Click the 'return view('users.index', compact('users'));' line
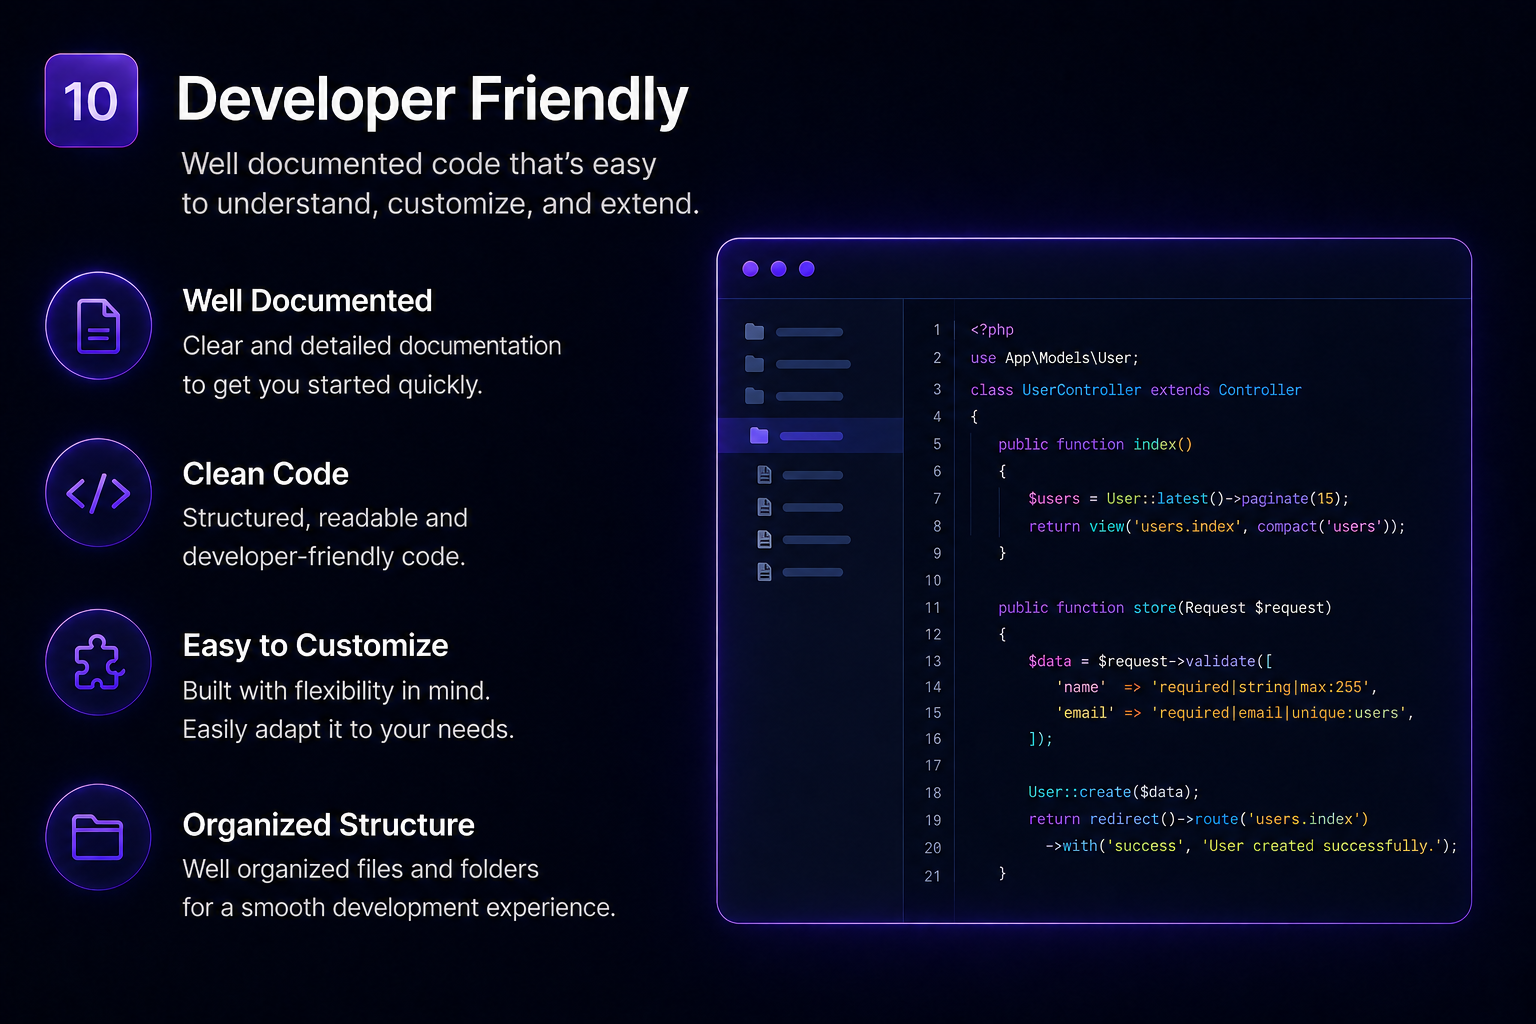 click(x=1217, y=526)
